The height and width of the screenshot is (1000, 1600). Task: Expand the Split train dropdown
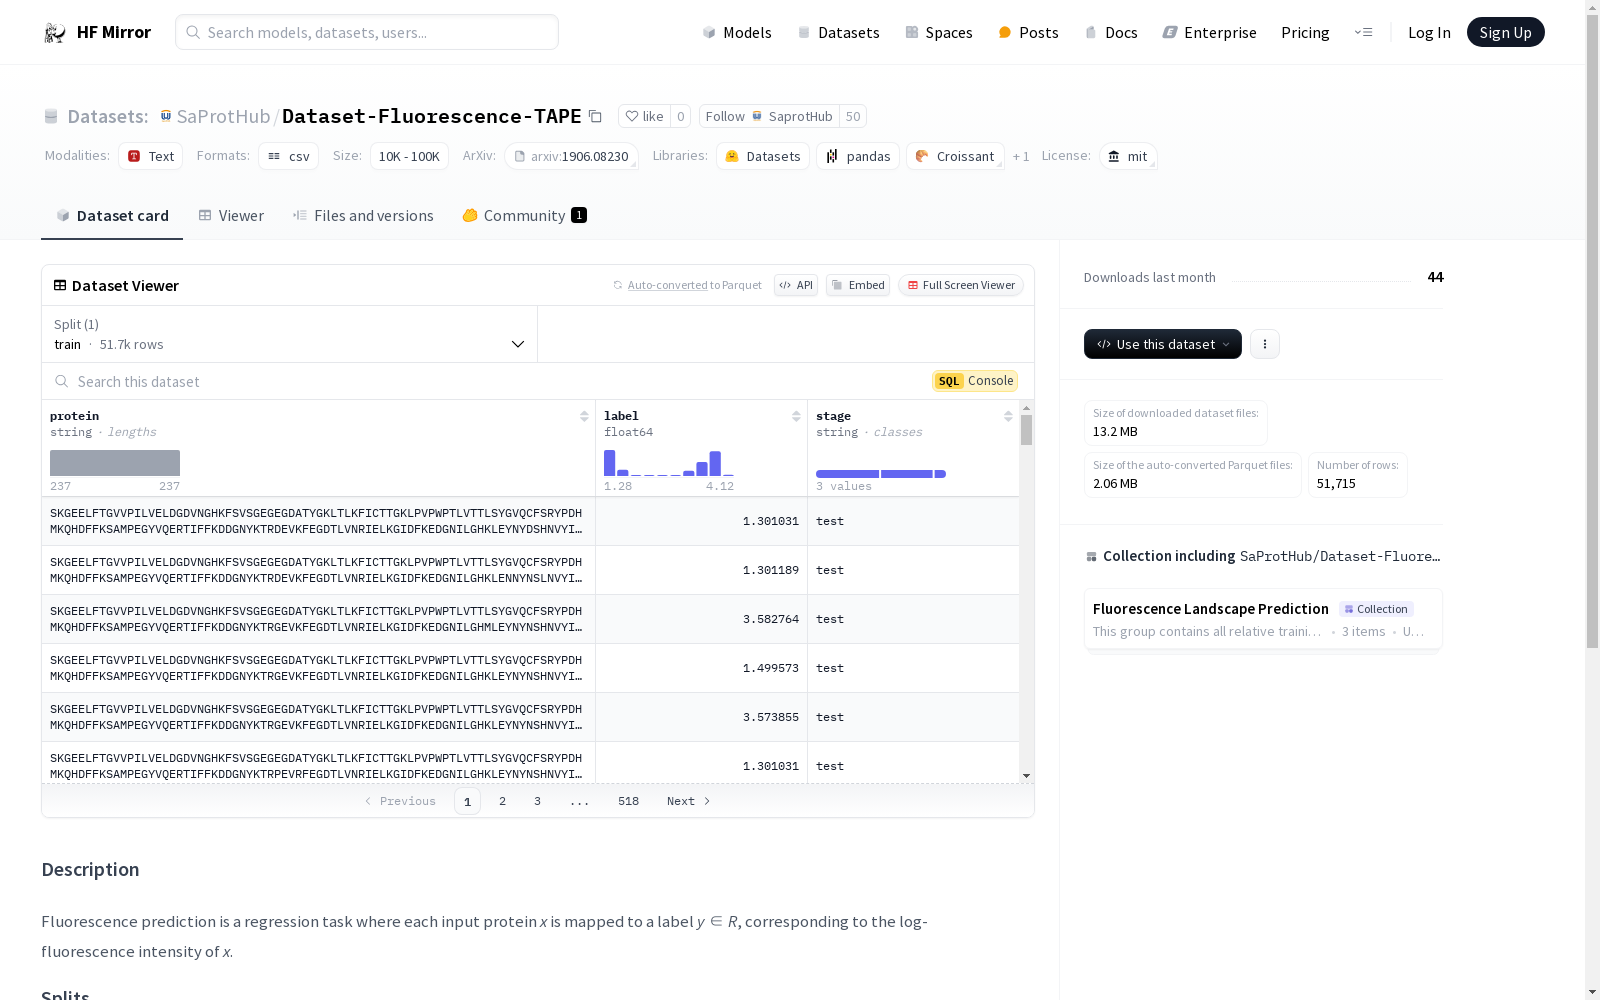click(x=289, y=334)
